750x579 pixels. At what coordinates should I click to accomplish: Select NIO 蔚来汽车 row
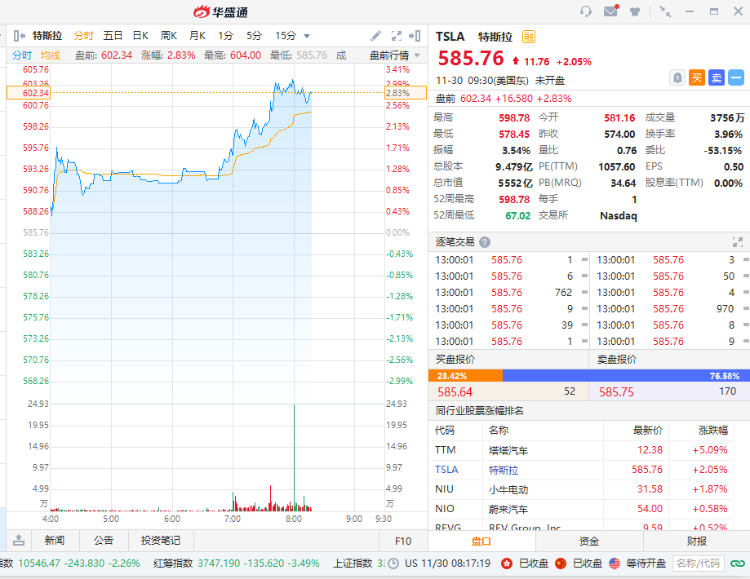[581, 509]
